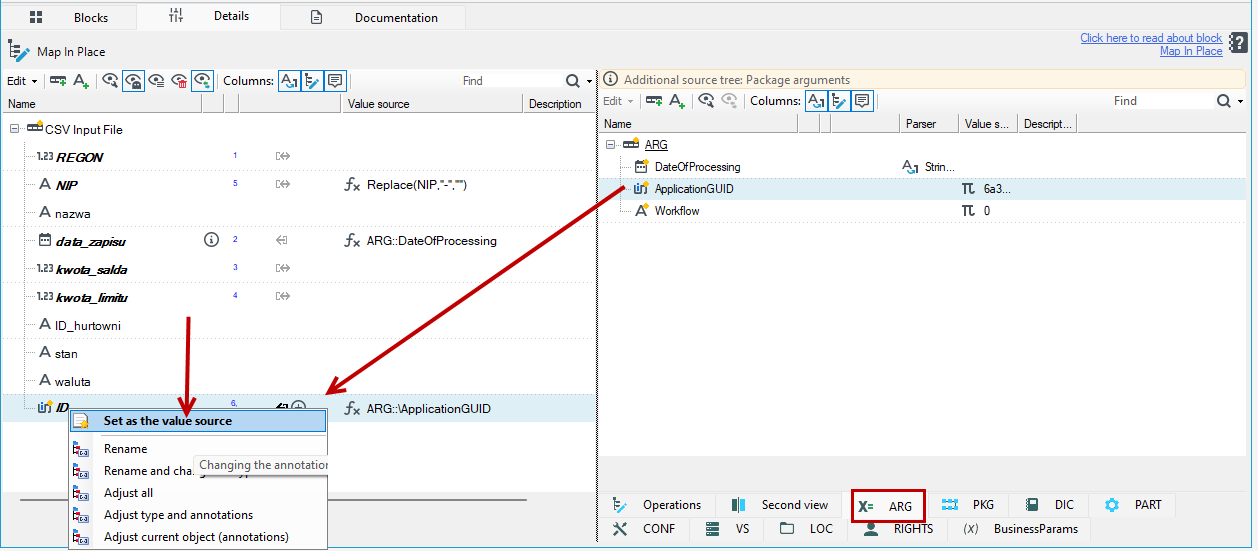The image size is (1258, 556).
Task: Focus the right panel Find field
Action: tap(1160, 101)
